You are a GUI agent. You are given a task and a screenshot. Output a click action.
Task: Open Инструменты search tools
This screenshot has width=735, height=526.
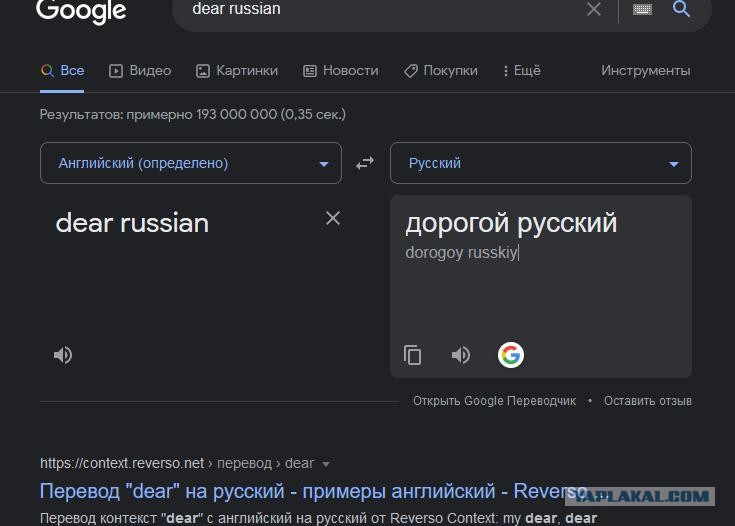(x=645, y=71)
